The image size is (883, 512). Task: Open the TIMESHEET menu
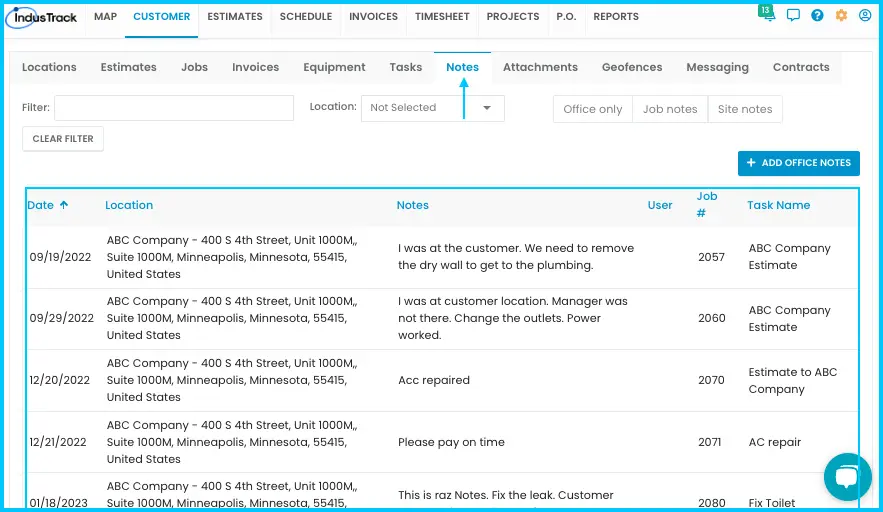[442, 17]
